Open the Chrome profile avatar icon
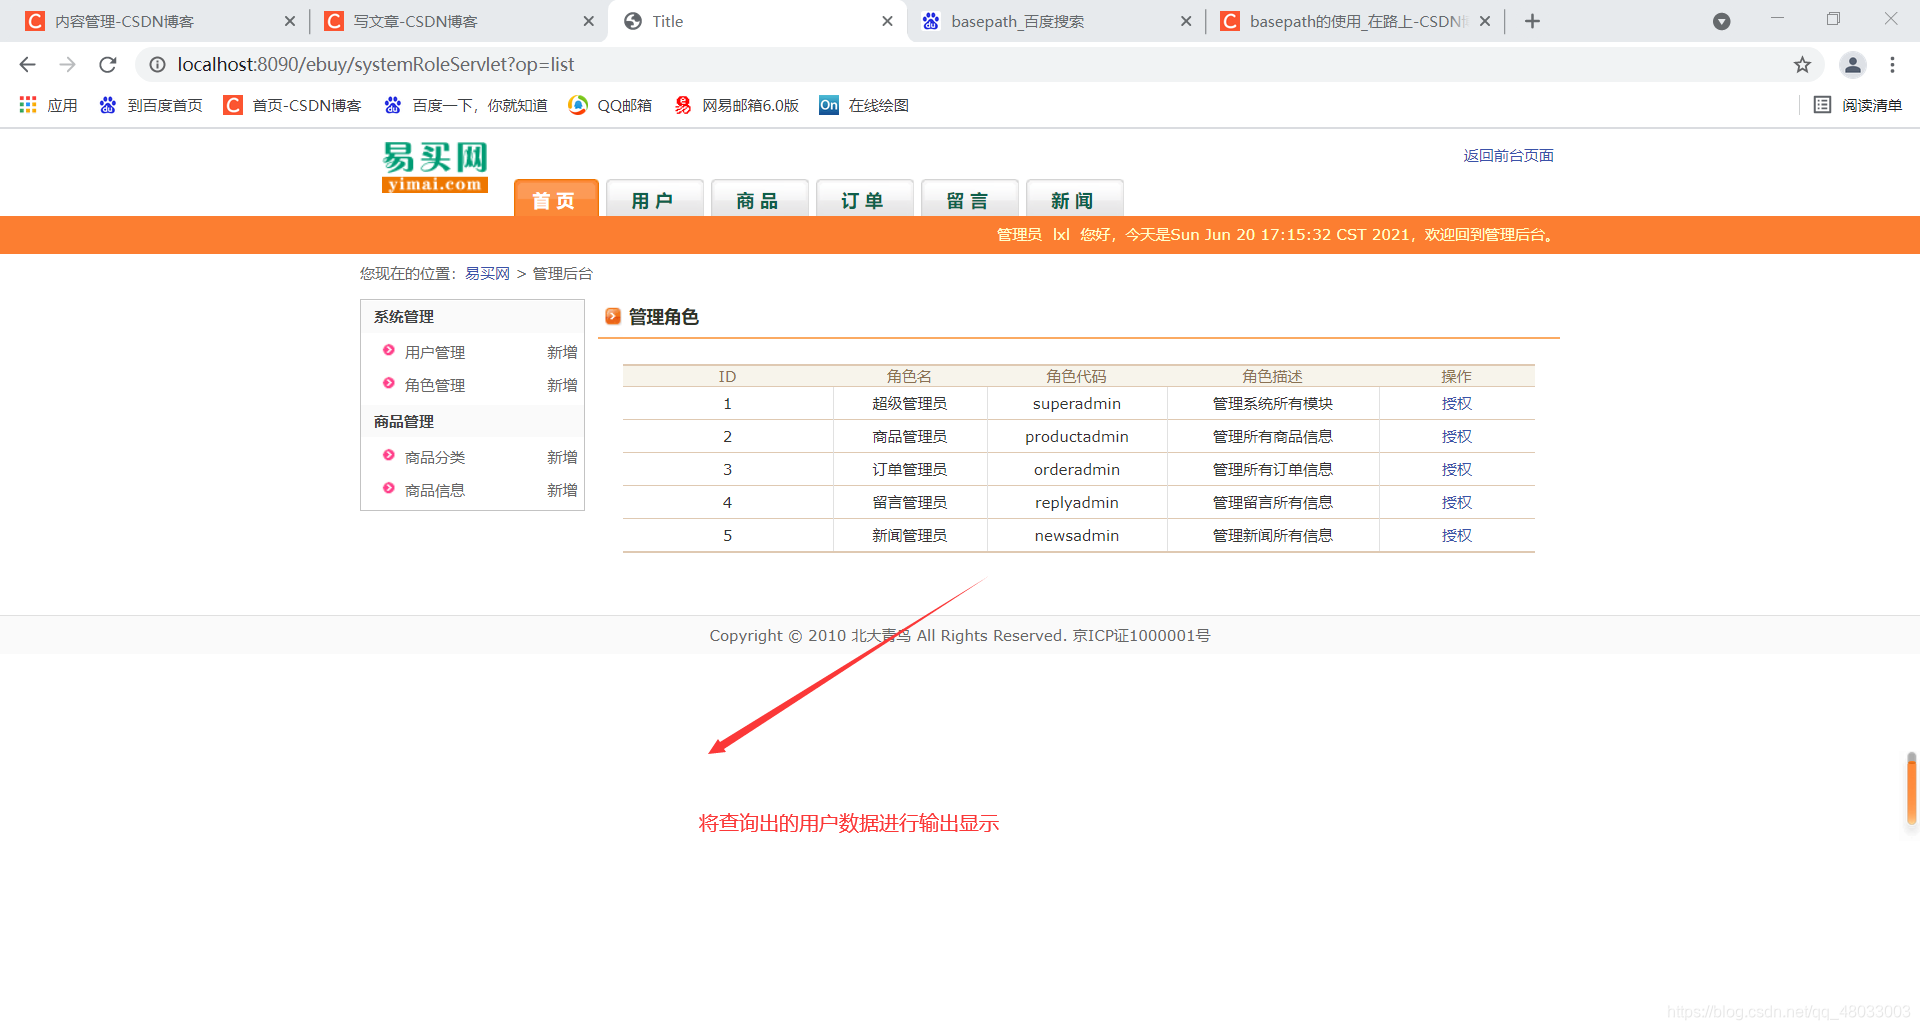Image resolution: width=1920 pixels, height=1030 pixels. pyautogui.click(x=1852, y=65)
